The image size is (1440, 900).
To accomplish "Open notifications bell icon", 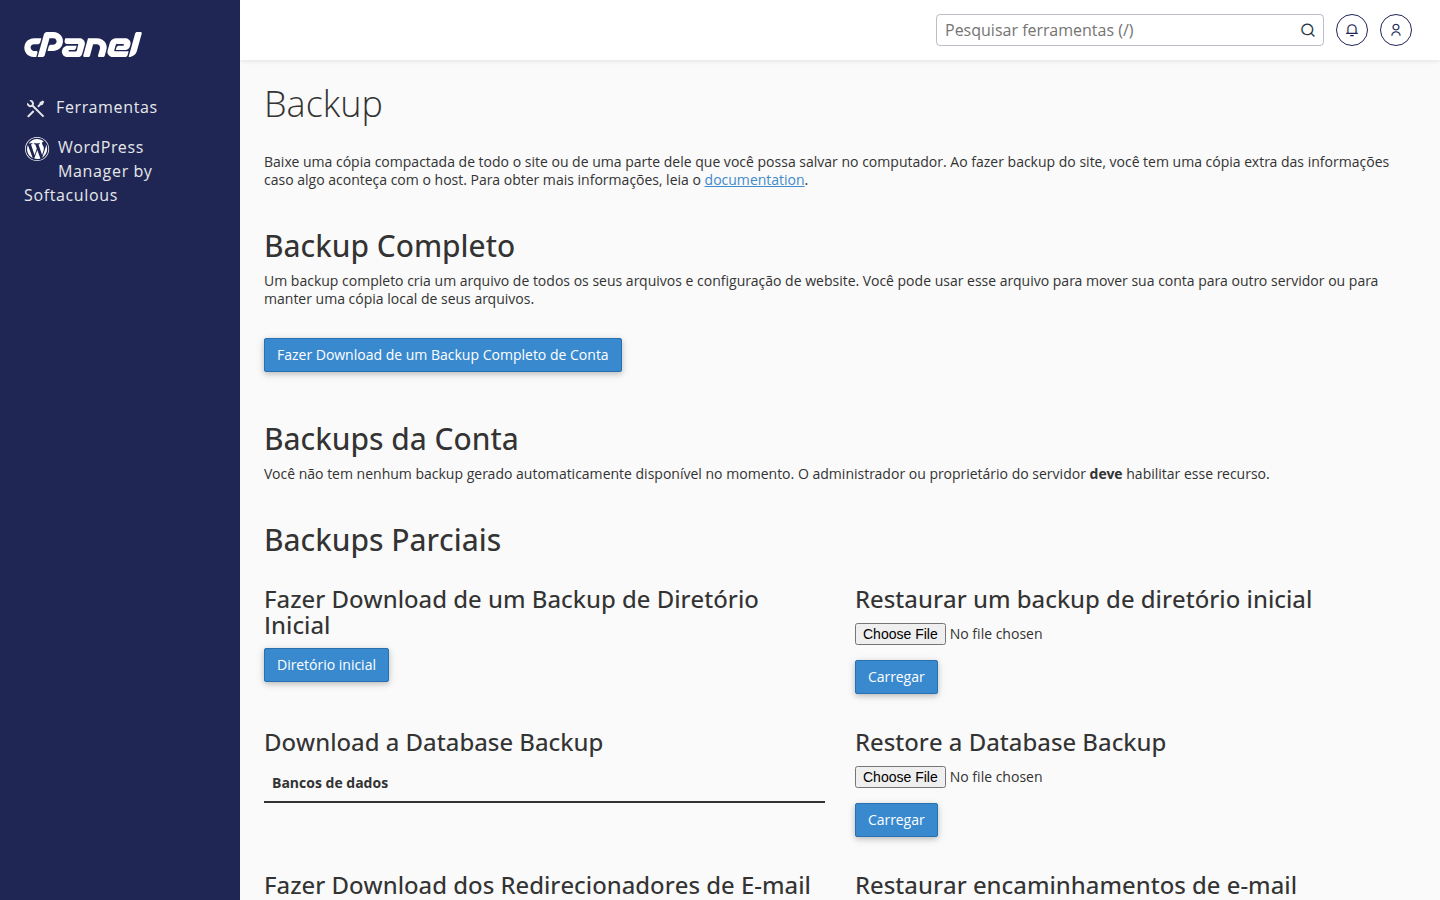I will [x=1352, y=30].
